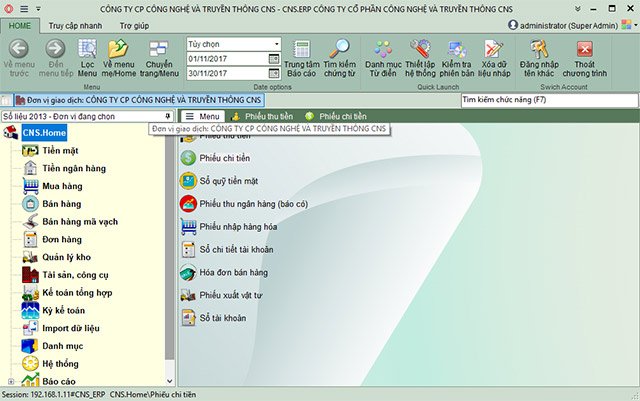Click red application logo in title bar
640x401 pixels.
coord(8,9)
